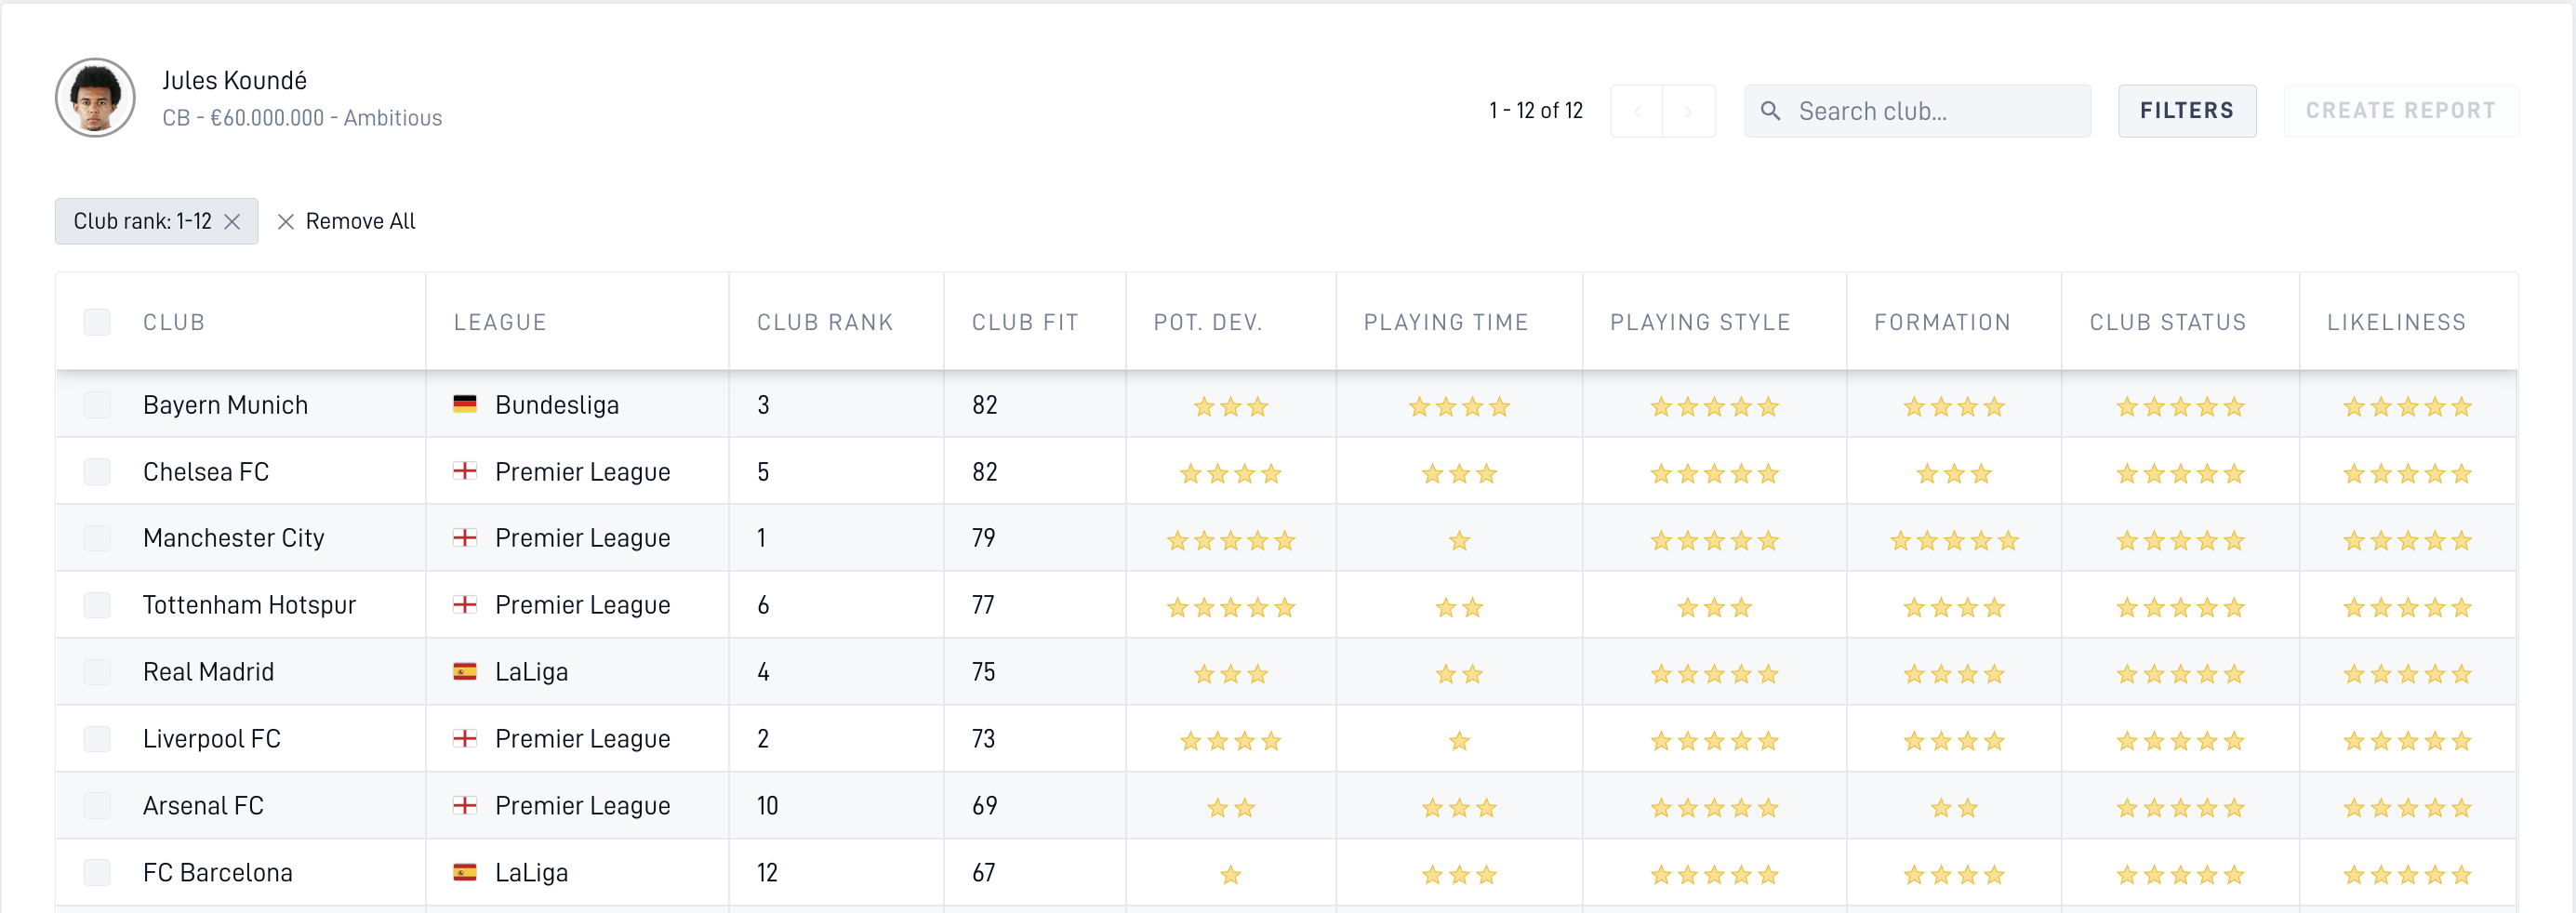This screenshot has height=913, width=2576.
Task: Sort by the Club Fit column header
Action: click(x=1025, y=322)
